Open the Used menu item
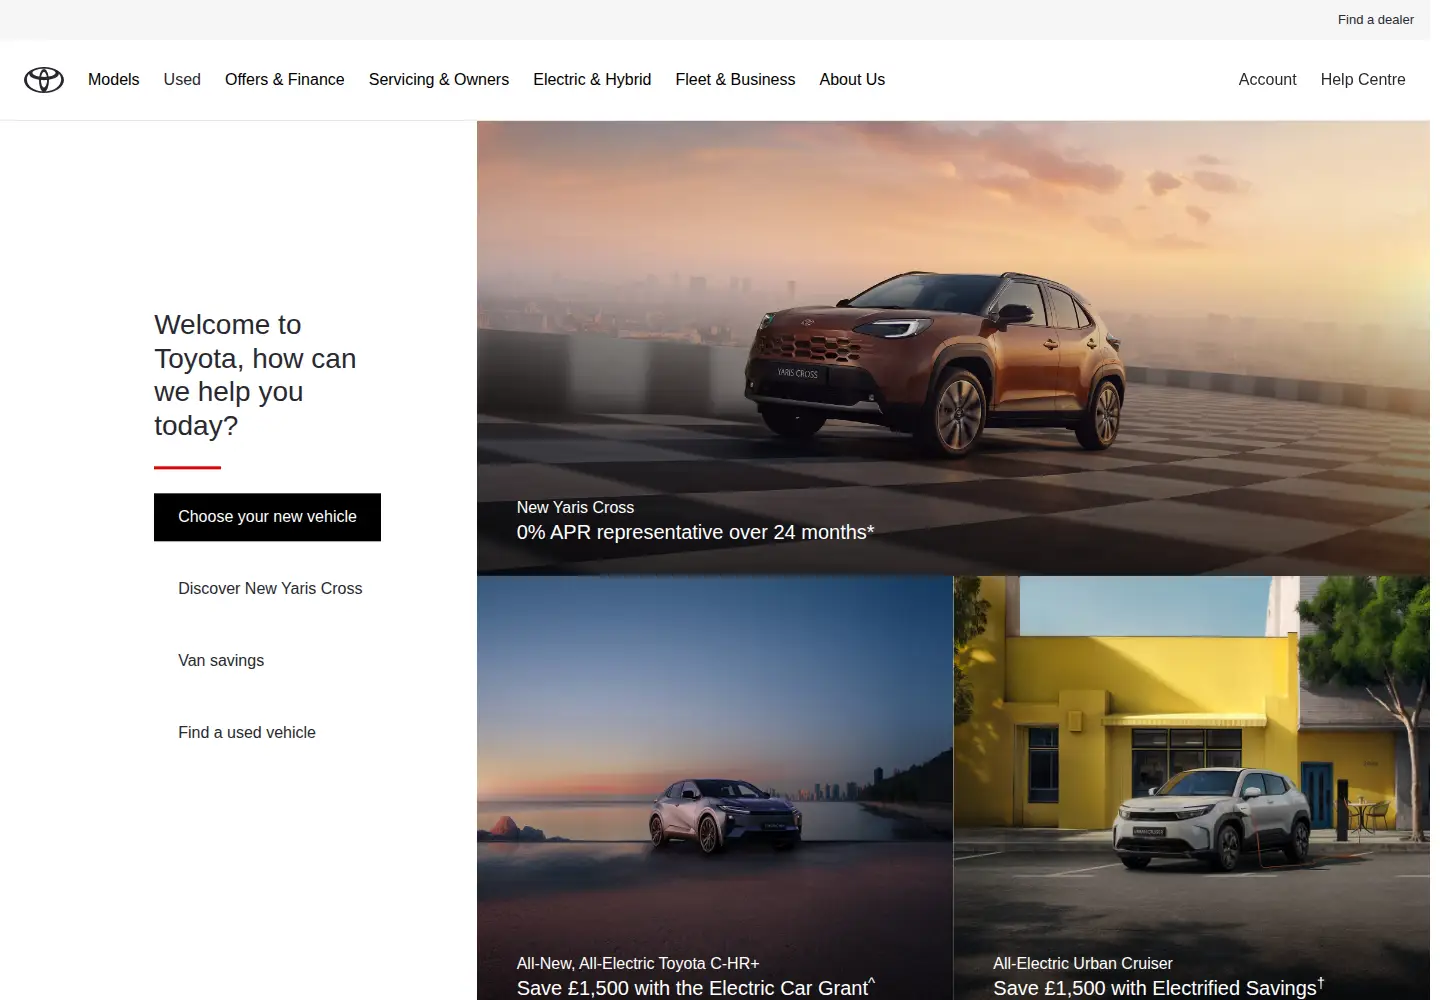Viewport: 1440px width, 1000px height. pos(182,80)
